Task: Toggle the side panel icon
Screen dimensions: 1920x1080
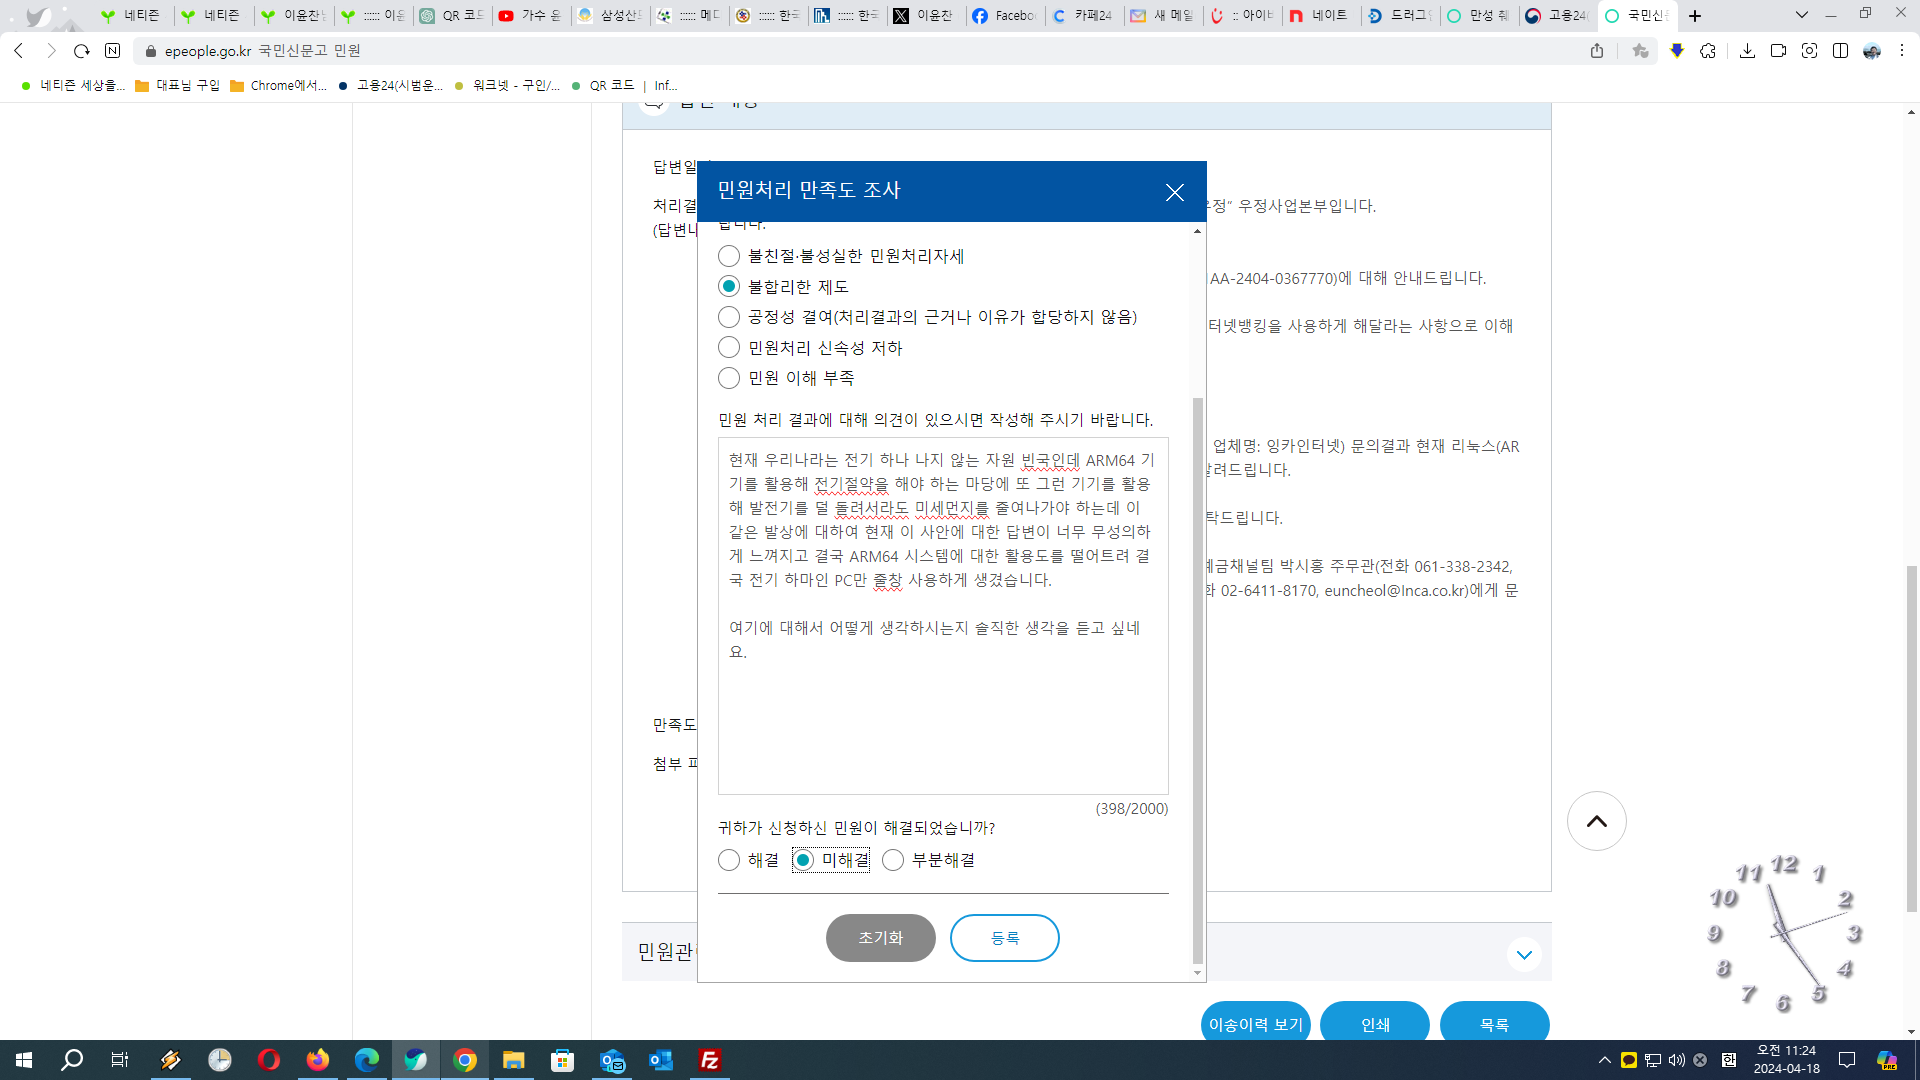Action: (1840, 51)
